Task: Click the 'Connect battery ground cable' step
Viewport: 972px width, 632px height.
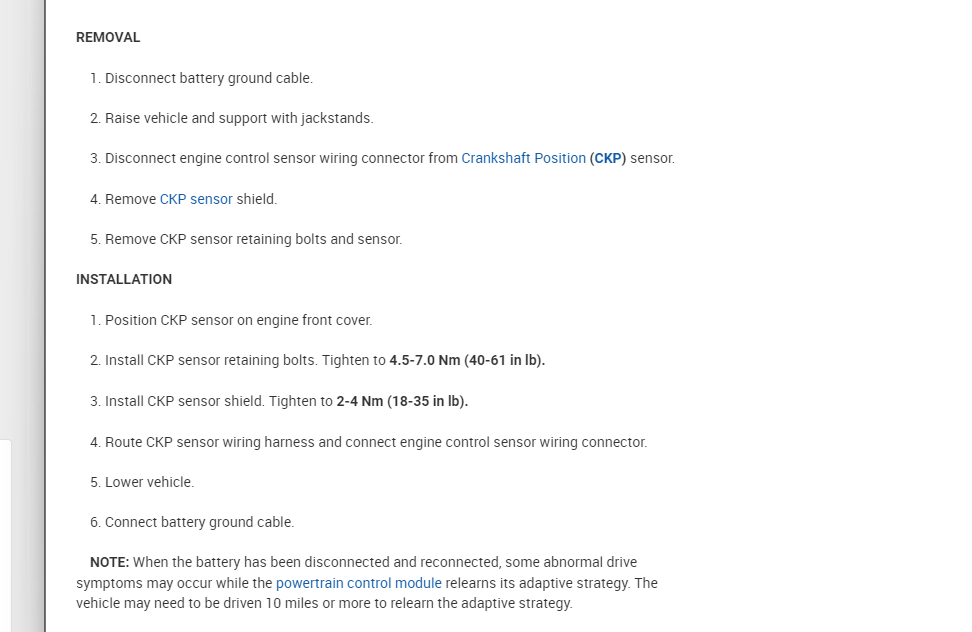Action: coord(199,522)
